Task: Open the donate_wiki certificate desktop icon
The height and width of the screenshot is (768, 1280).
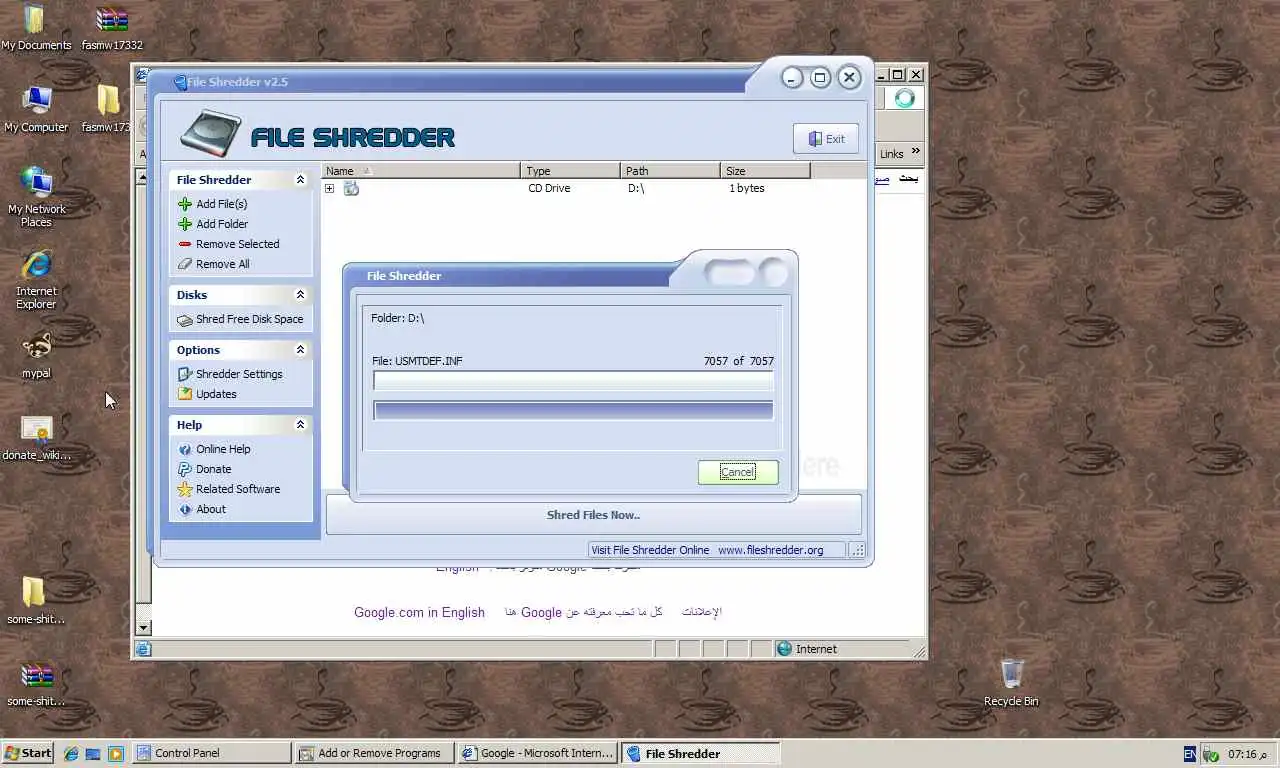Action: [x=36, y=437]
